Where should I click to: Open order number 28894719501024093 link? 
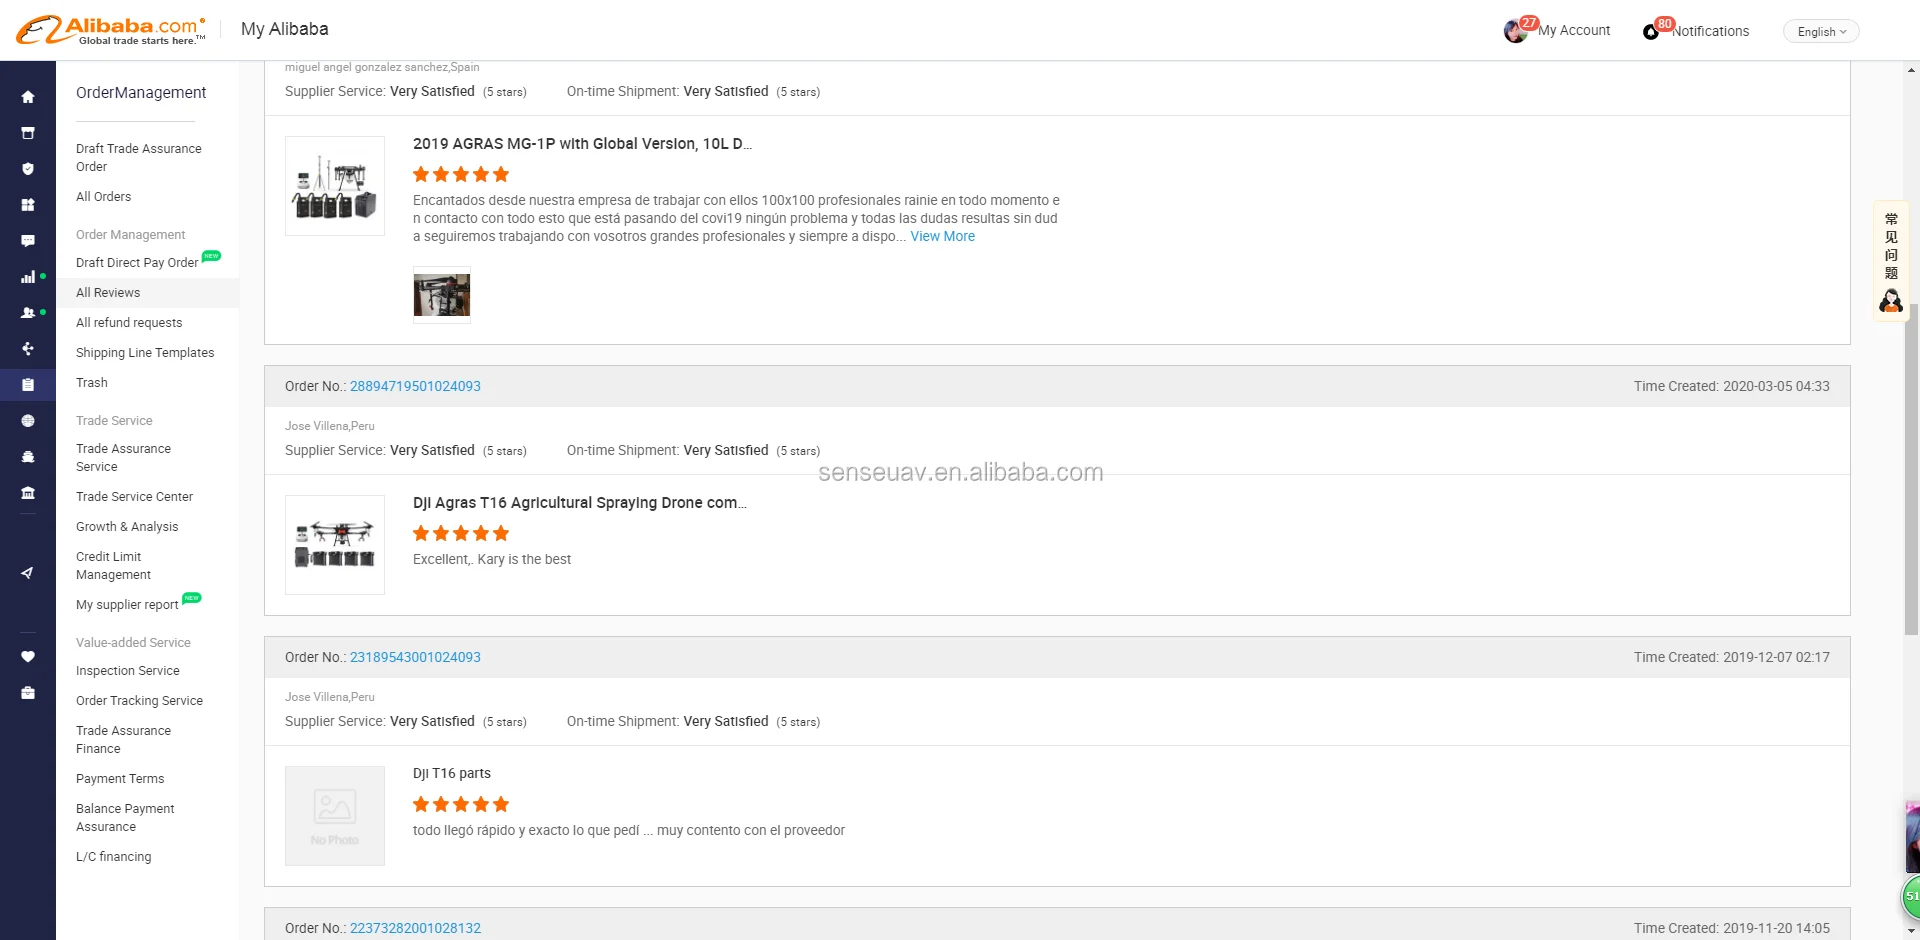415,387
